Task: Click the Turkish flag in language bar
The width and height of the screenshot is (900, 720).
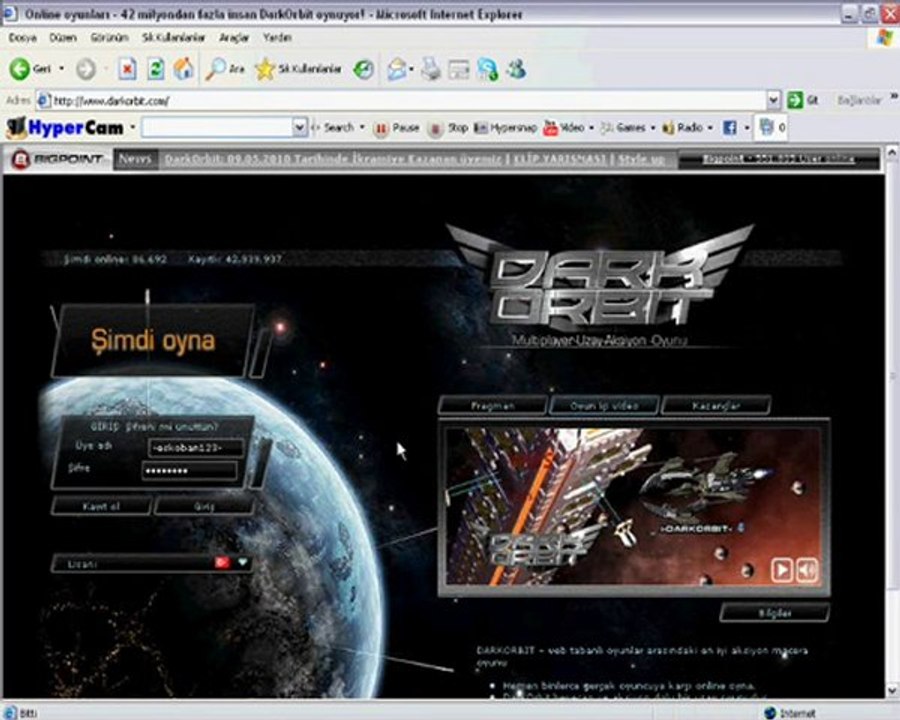Action: point(222,563)
